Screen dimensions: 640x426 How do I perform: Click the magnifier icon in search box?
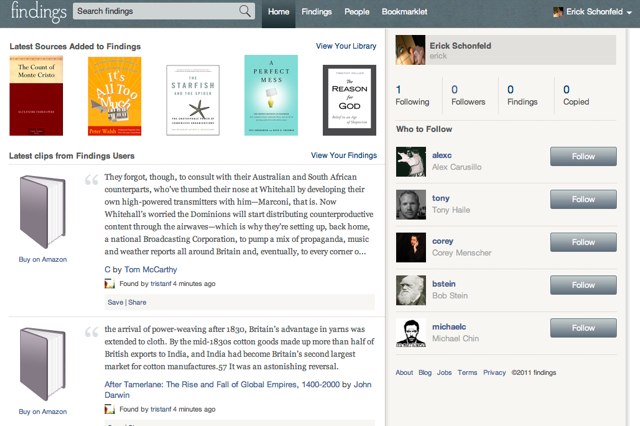coord(245,12)
